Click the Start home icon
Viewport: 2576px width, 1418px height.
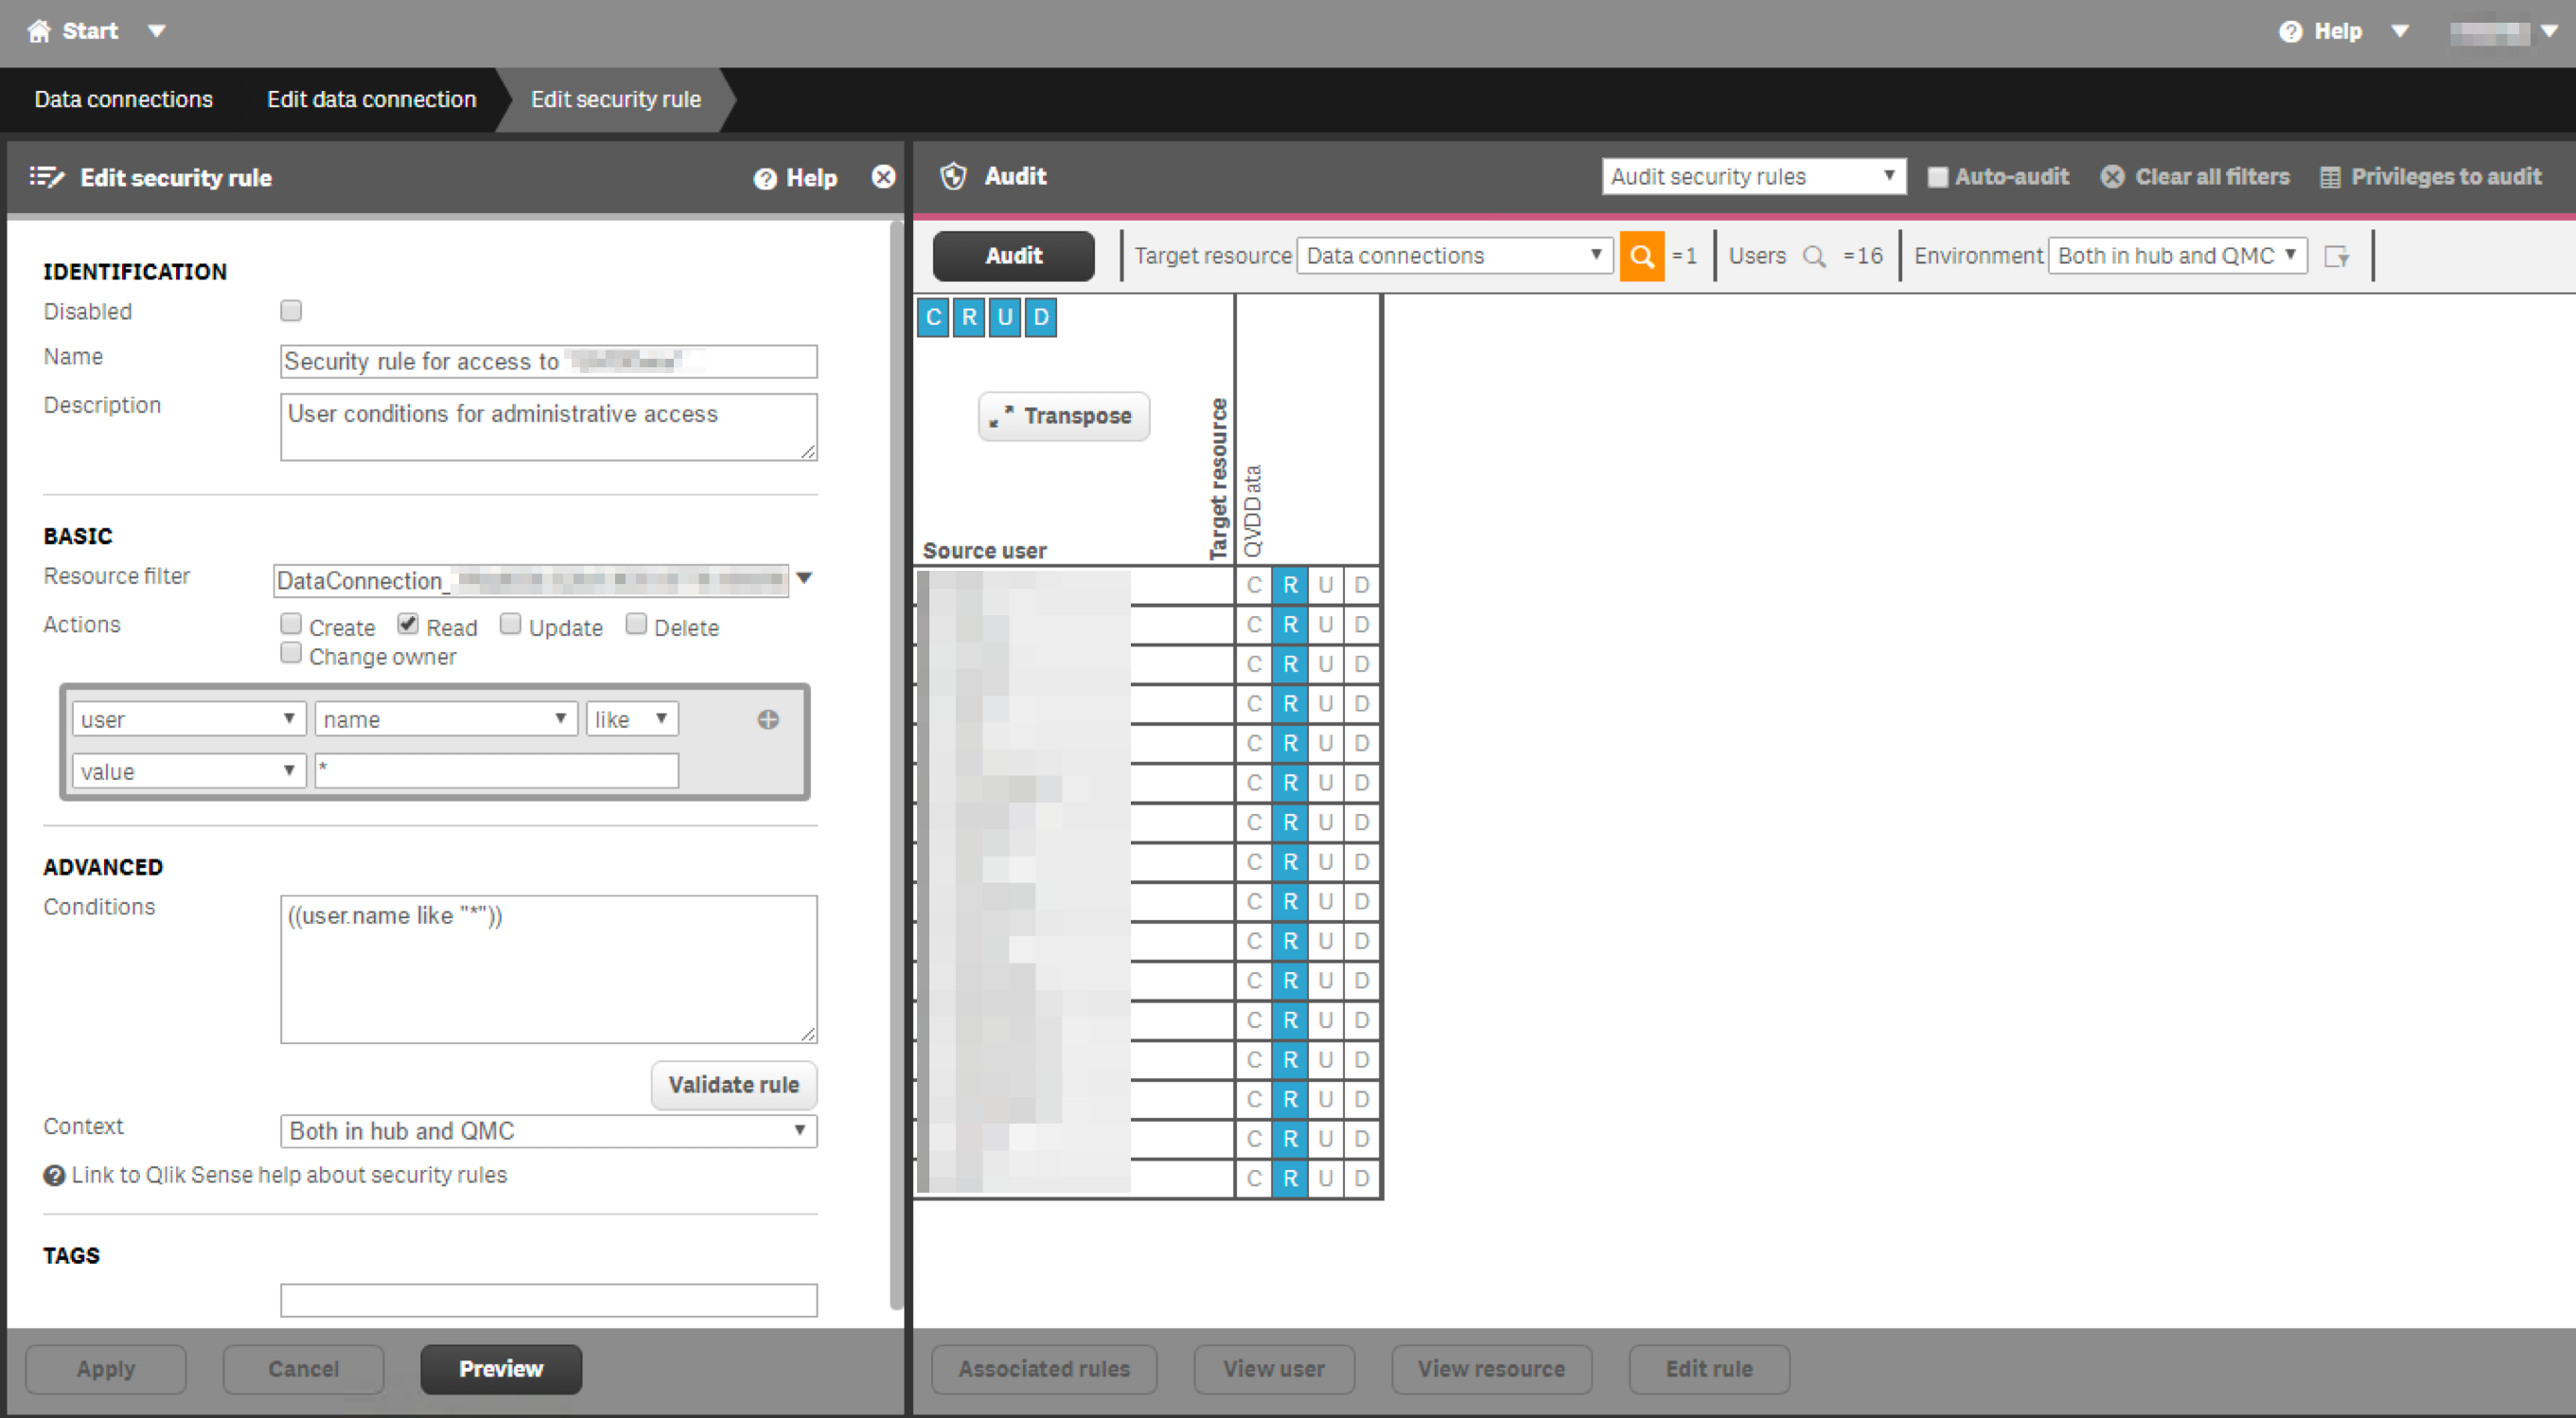pos(39,31)
